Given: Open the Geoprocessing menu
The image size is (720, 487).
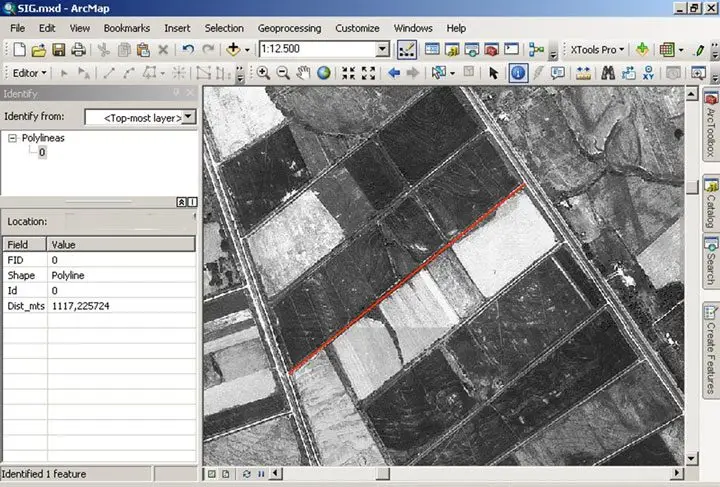Looking at the screenshot, I should (x=289, y=28).
